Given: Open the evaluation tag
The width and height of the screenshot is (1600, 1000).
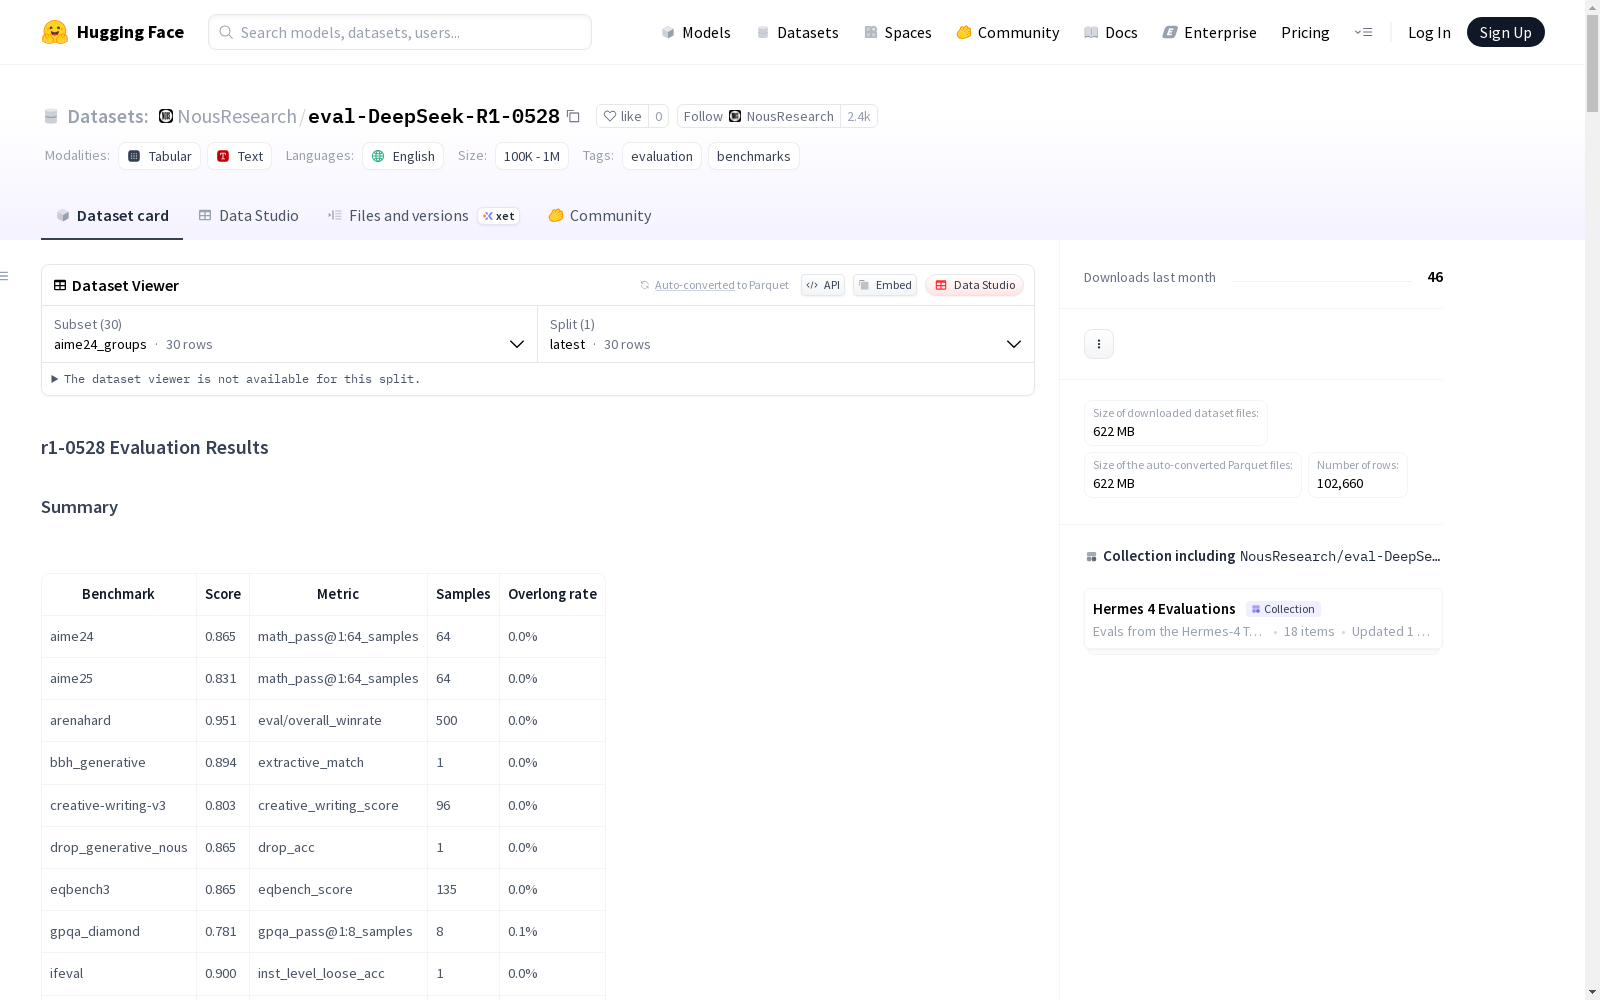Looking at the screenshot, I should [662, 156].
